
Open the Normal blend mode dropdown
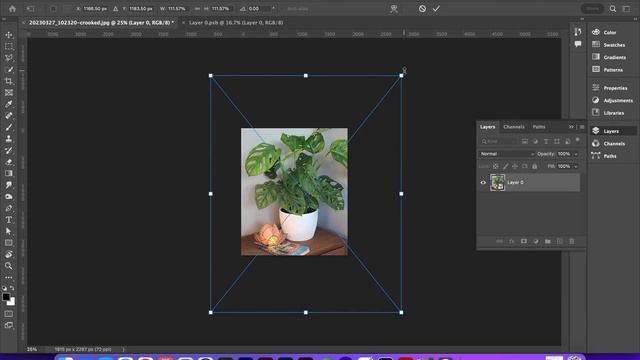pos(507,154)
